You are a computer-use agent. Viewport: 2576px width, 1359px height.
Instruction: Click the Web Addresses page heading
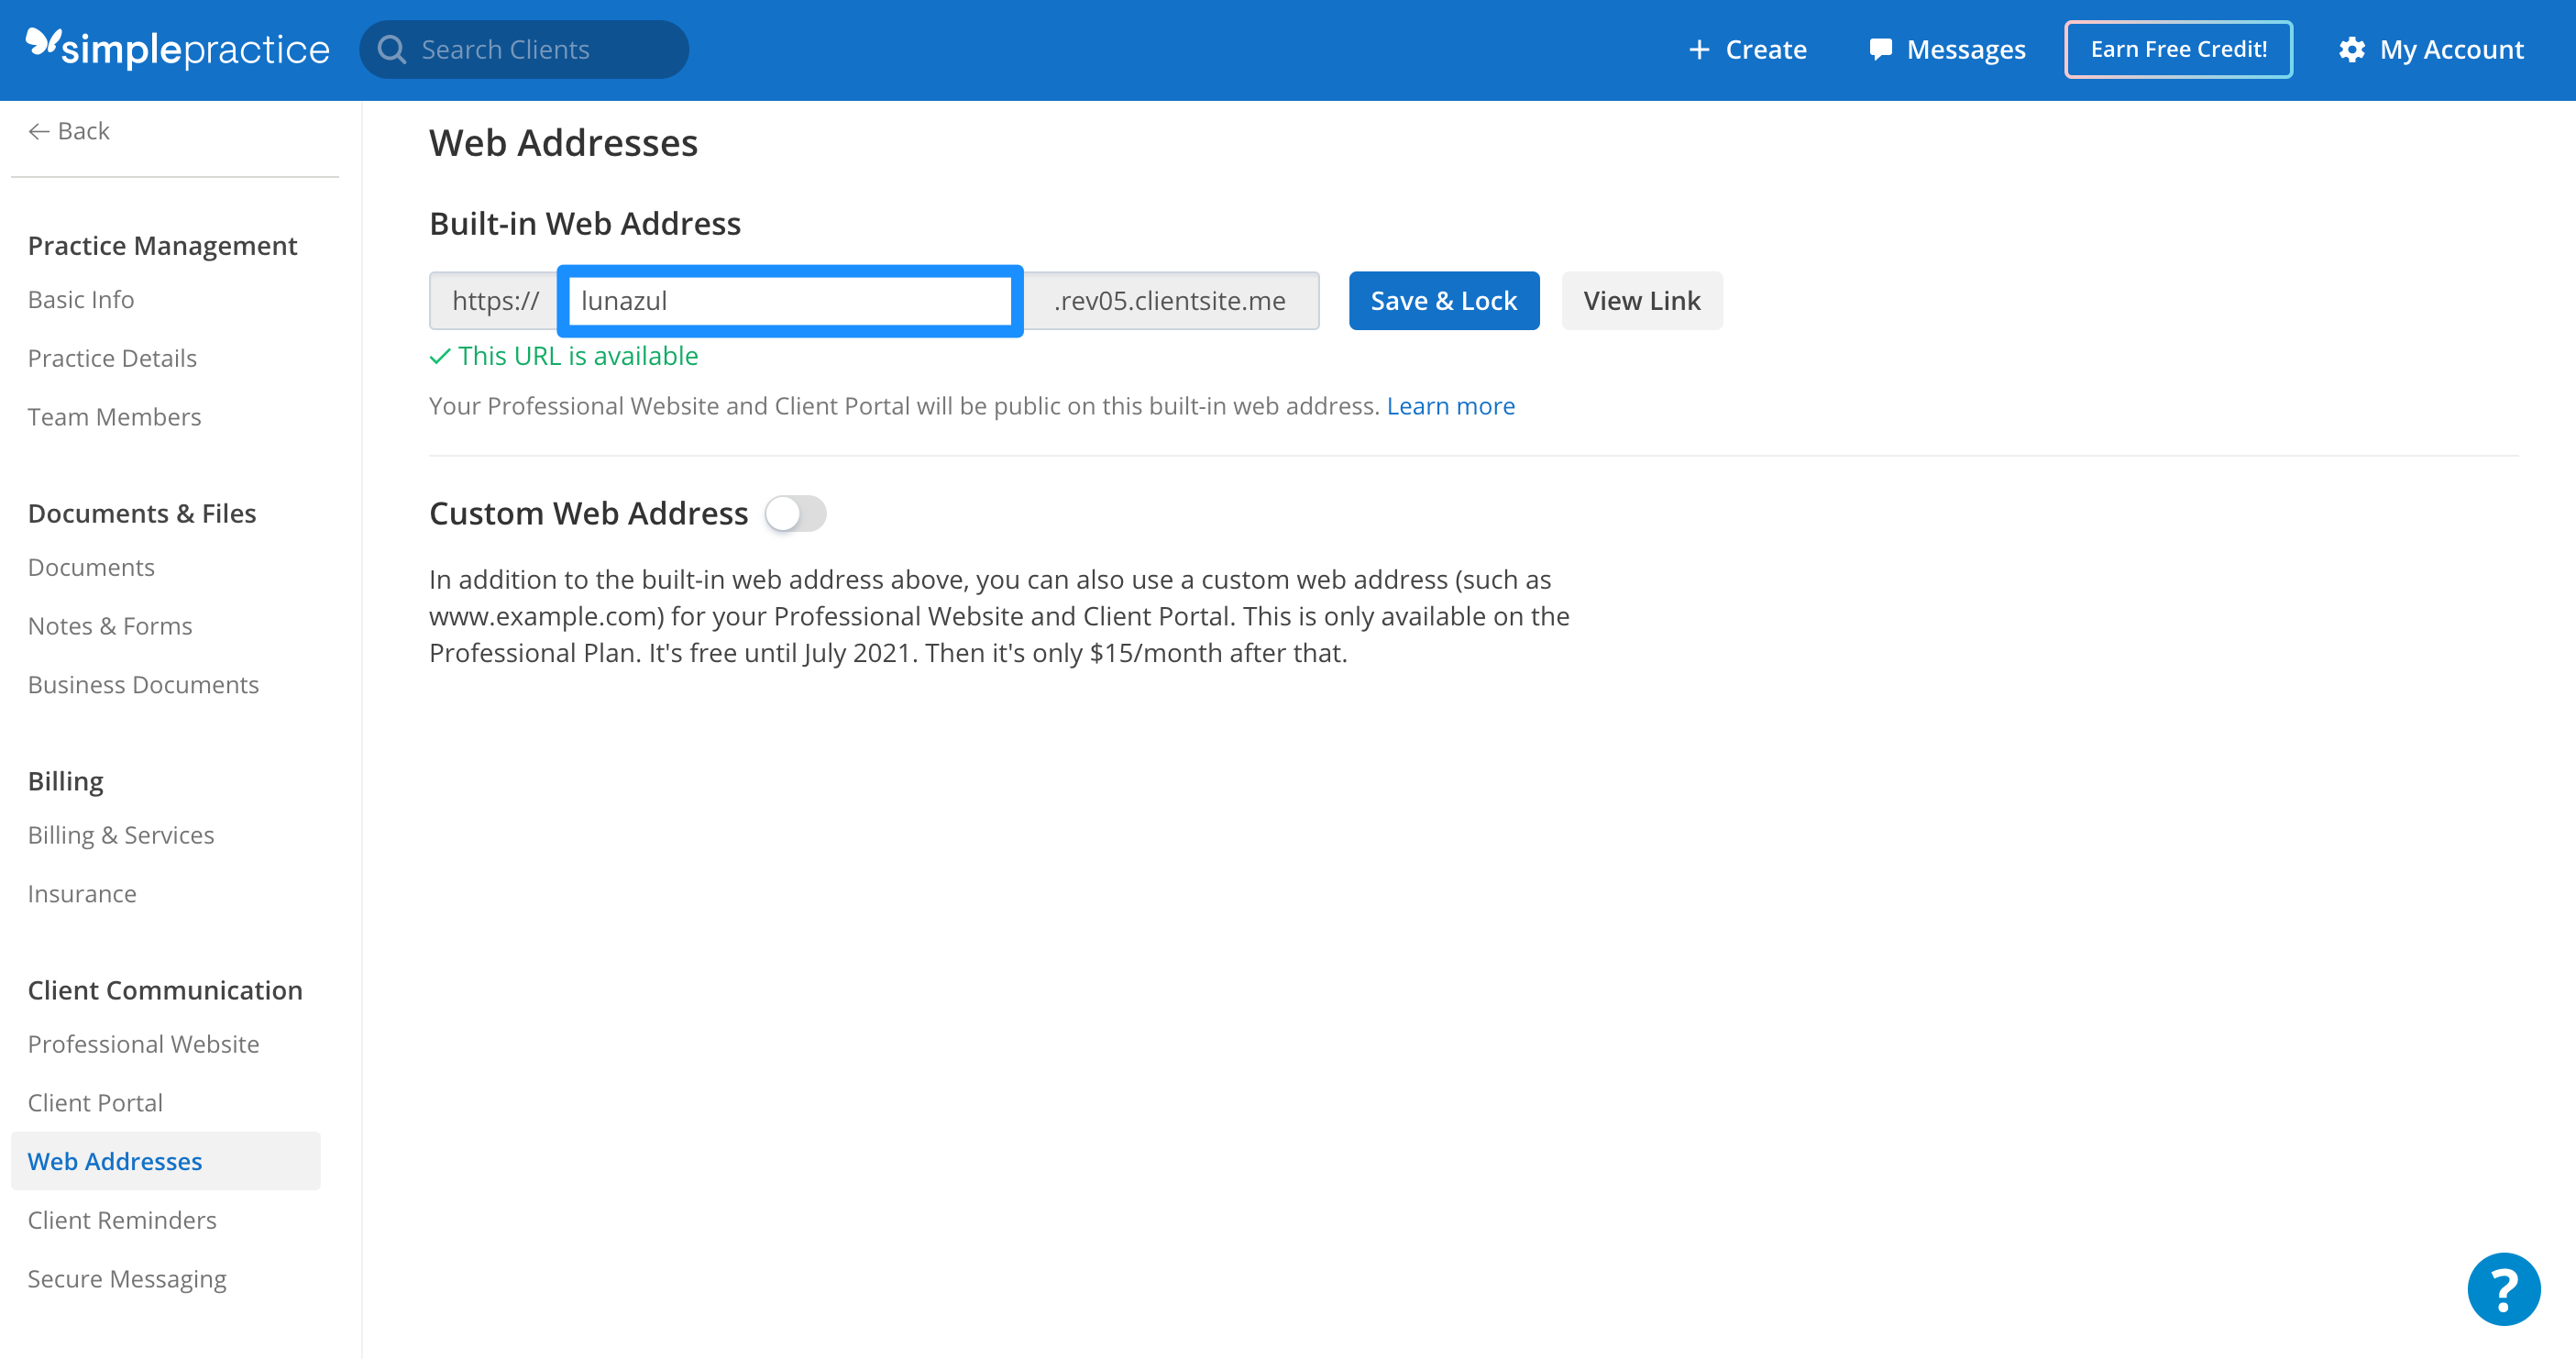point(563,143)
